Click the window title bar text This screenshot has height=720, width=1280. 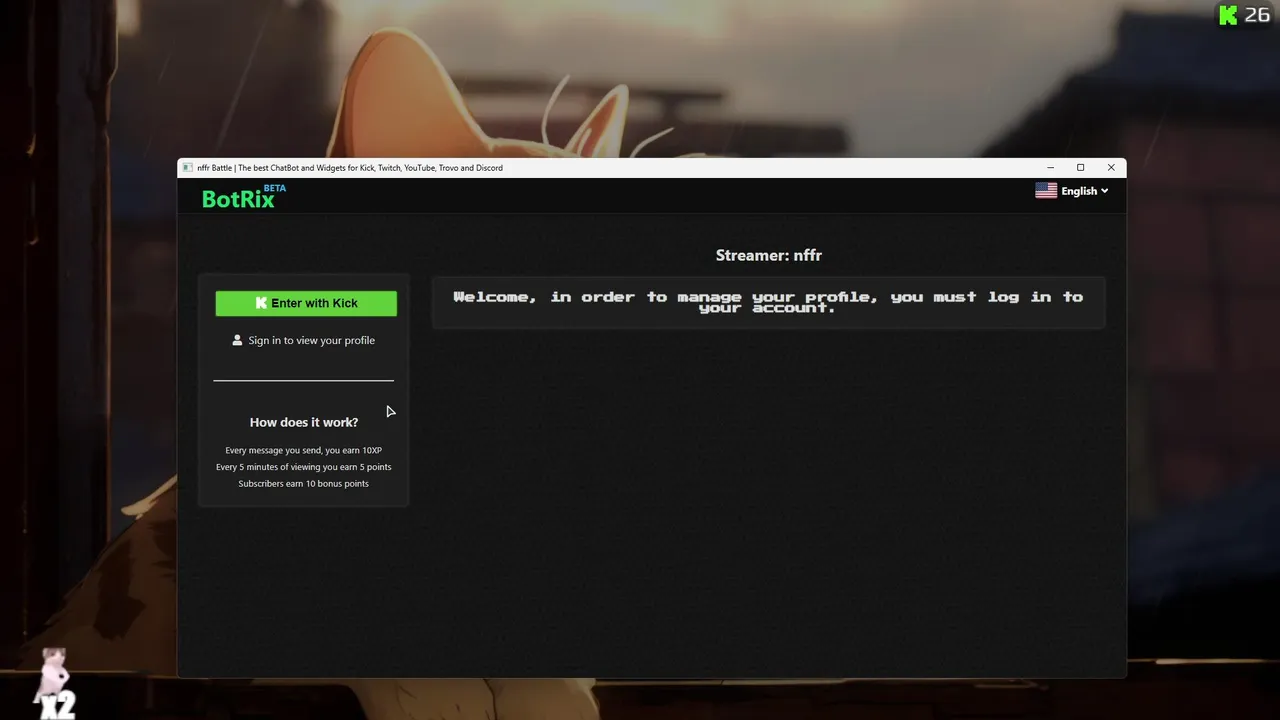[350, 168]
